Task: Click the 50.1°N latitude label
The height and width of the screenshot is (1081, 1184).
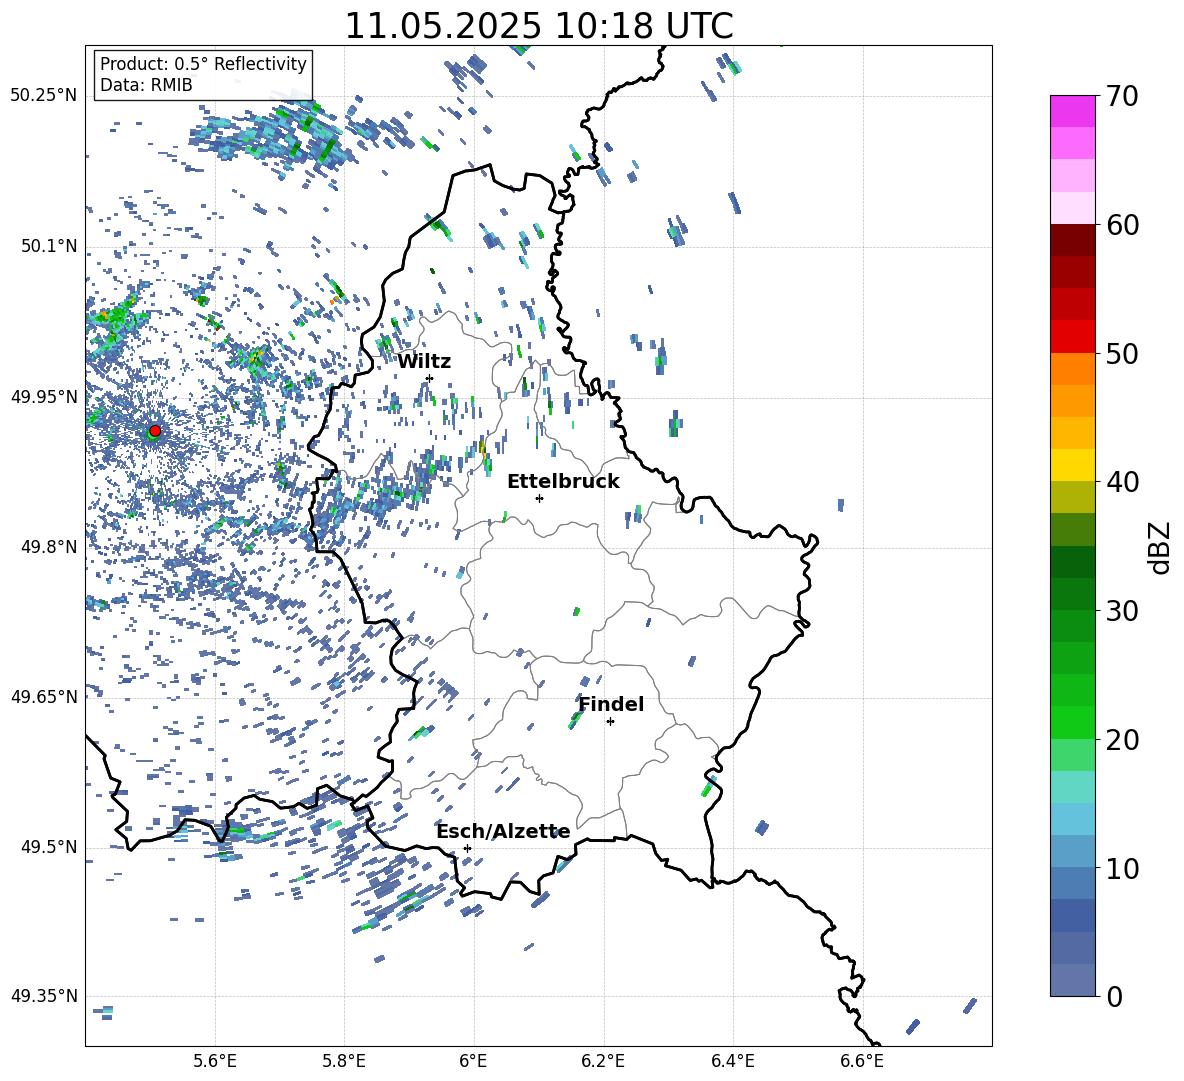Action: coord(49,246)
